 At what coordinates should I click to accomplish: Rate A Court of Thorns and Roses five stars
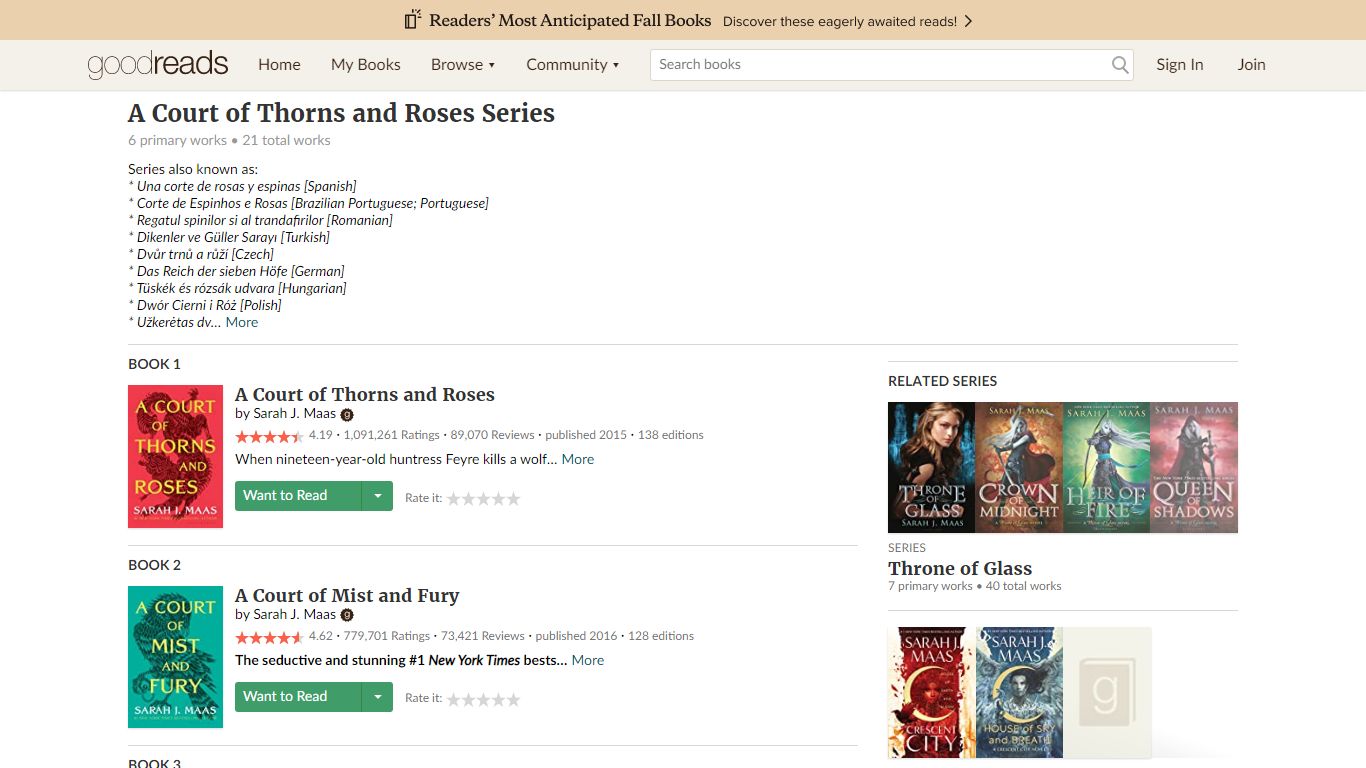514,498
